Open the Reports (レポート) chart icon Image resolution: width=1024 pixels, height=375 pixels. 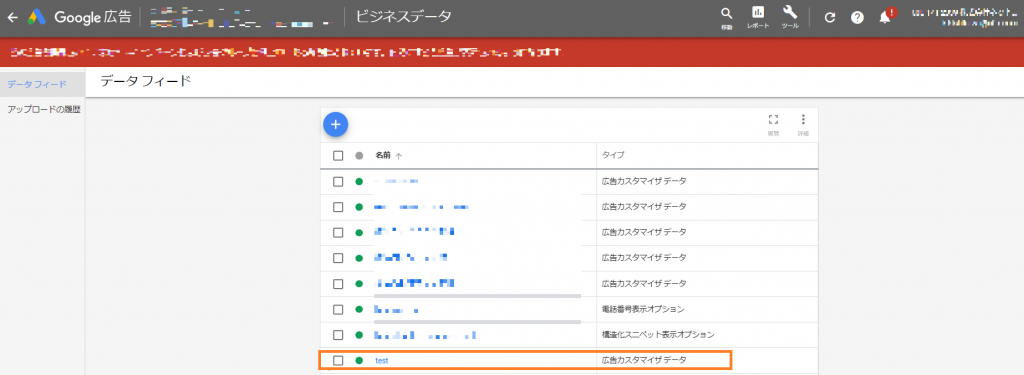point(758,13)
